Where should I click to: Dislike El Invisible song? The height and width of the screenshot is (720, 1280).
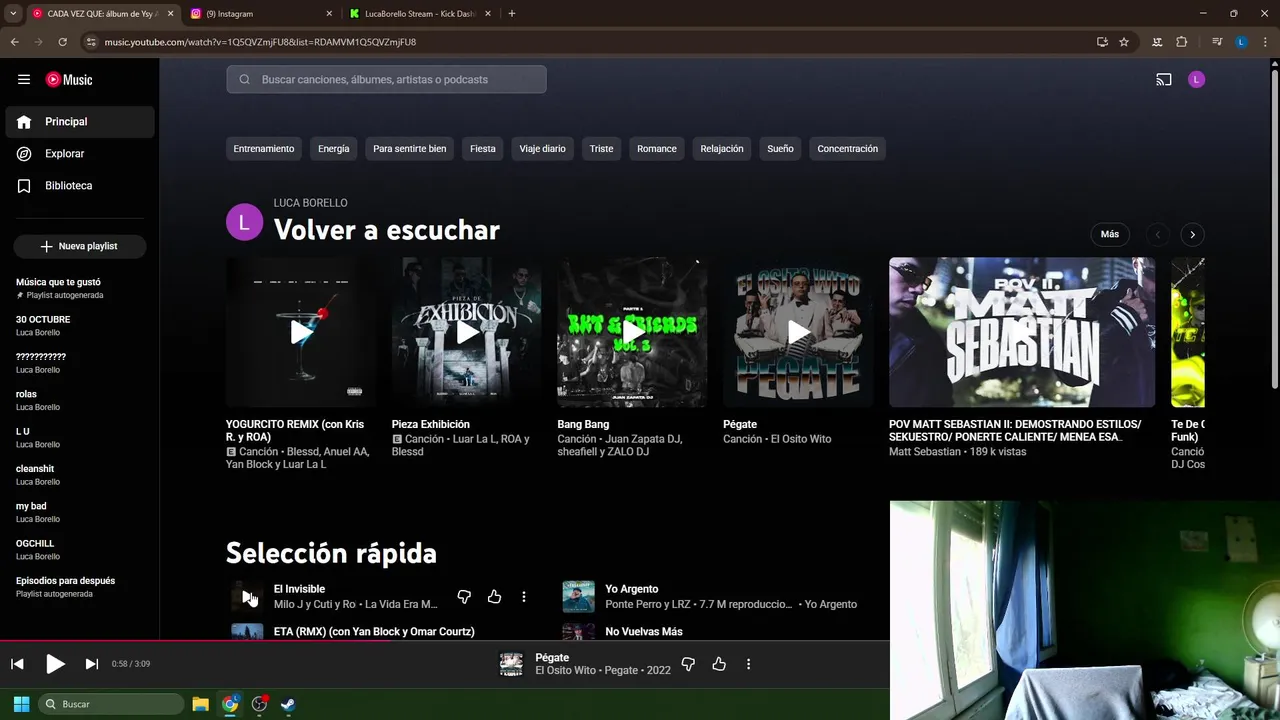coord(464,597)
